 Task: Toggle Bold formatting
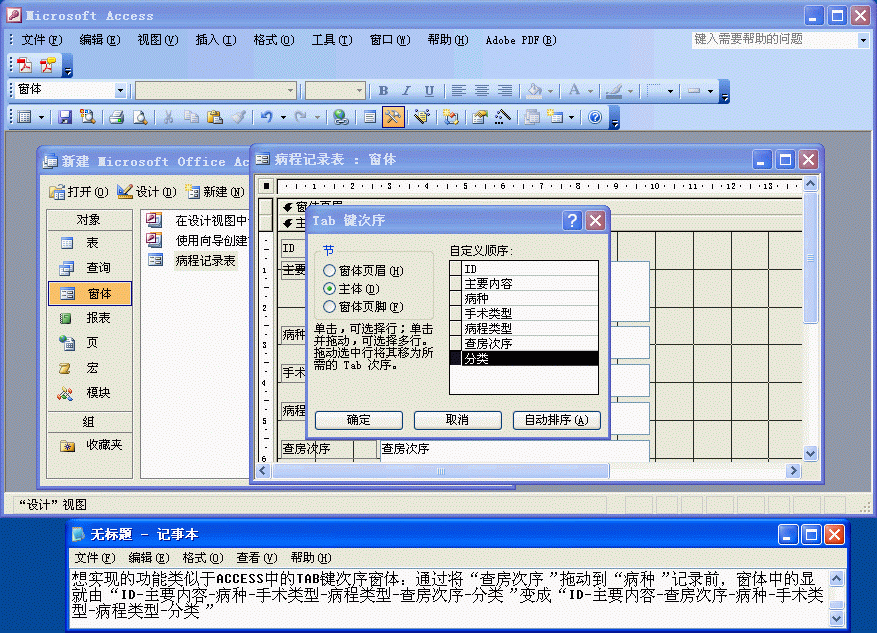pos(383,91)
